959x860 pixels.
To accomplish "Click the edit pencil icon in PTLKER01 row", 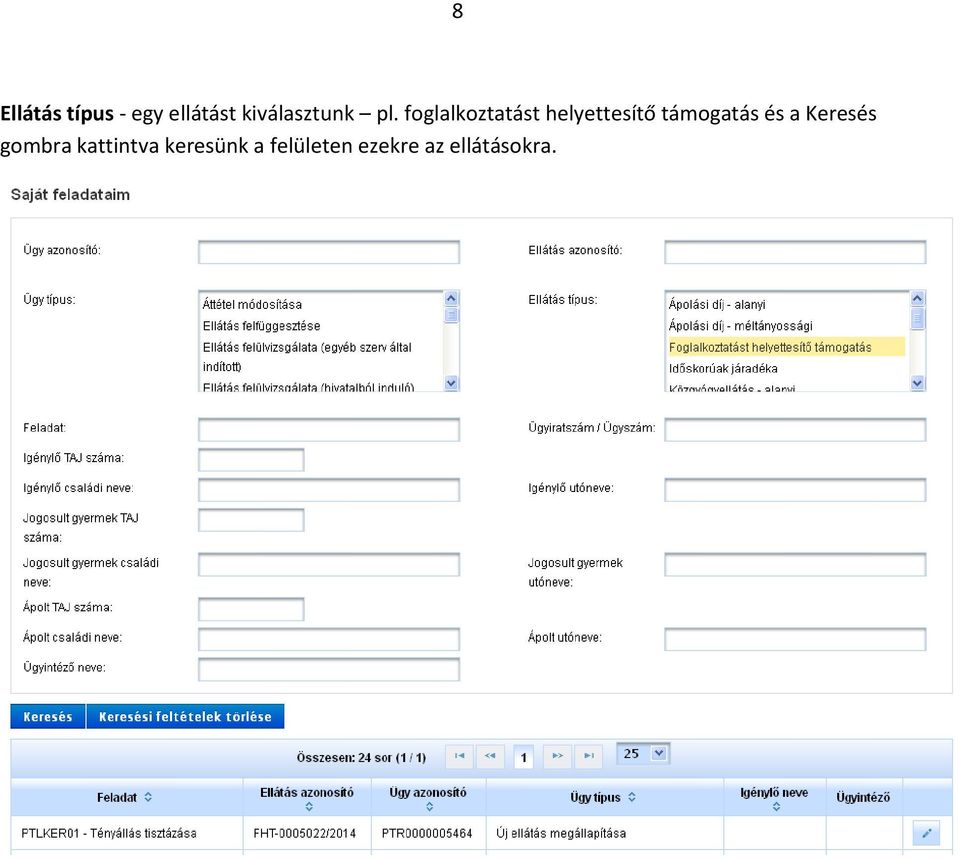I will point(926,833).
